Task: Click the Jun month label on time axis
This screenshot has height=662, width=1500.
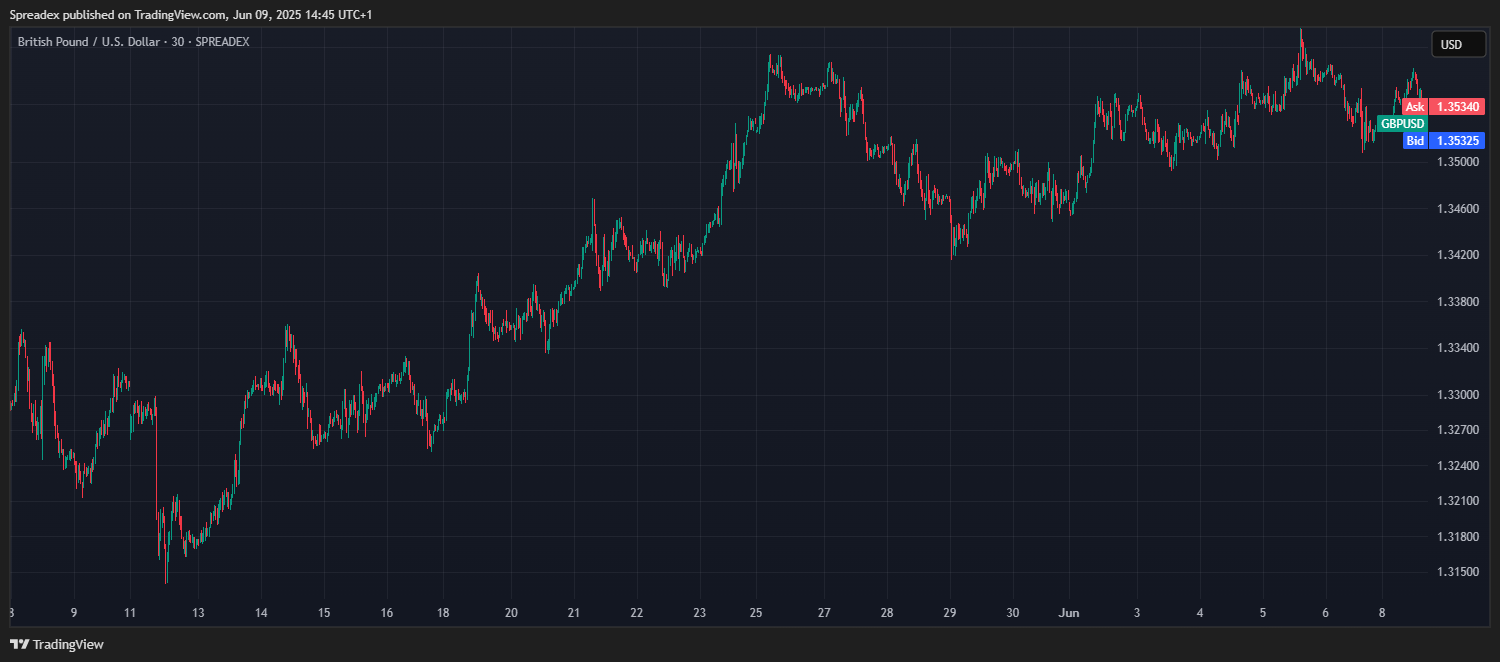Action: point(1068,613)
